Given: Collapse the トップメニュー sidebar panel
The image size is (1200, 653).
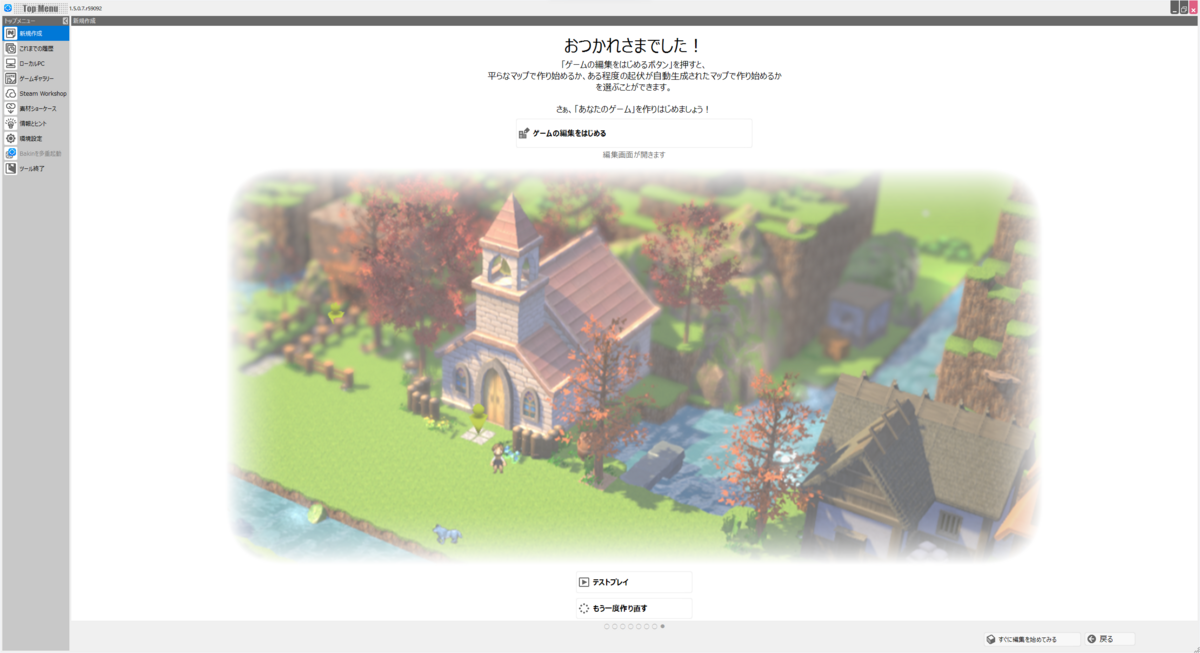Looking at the screenshot, I should tap(64, 18).
